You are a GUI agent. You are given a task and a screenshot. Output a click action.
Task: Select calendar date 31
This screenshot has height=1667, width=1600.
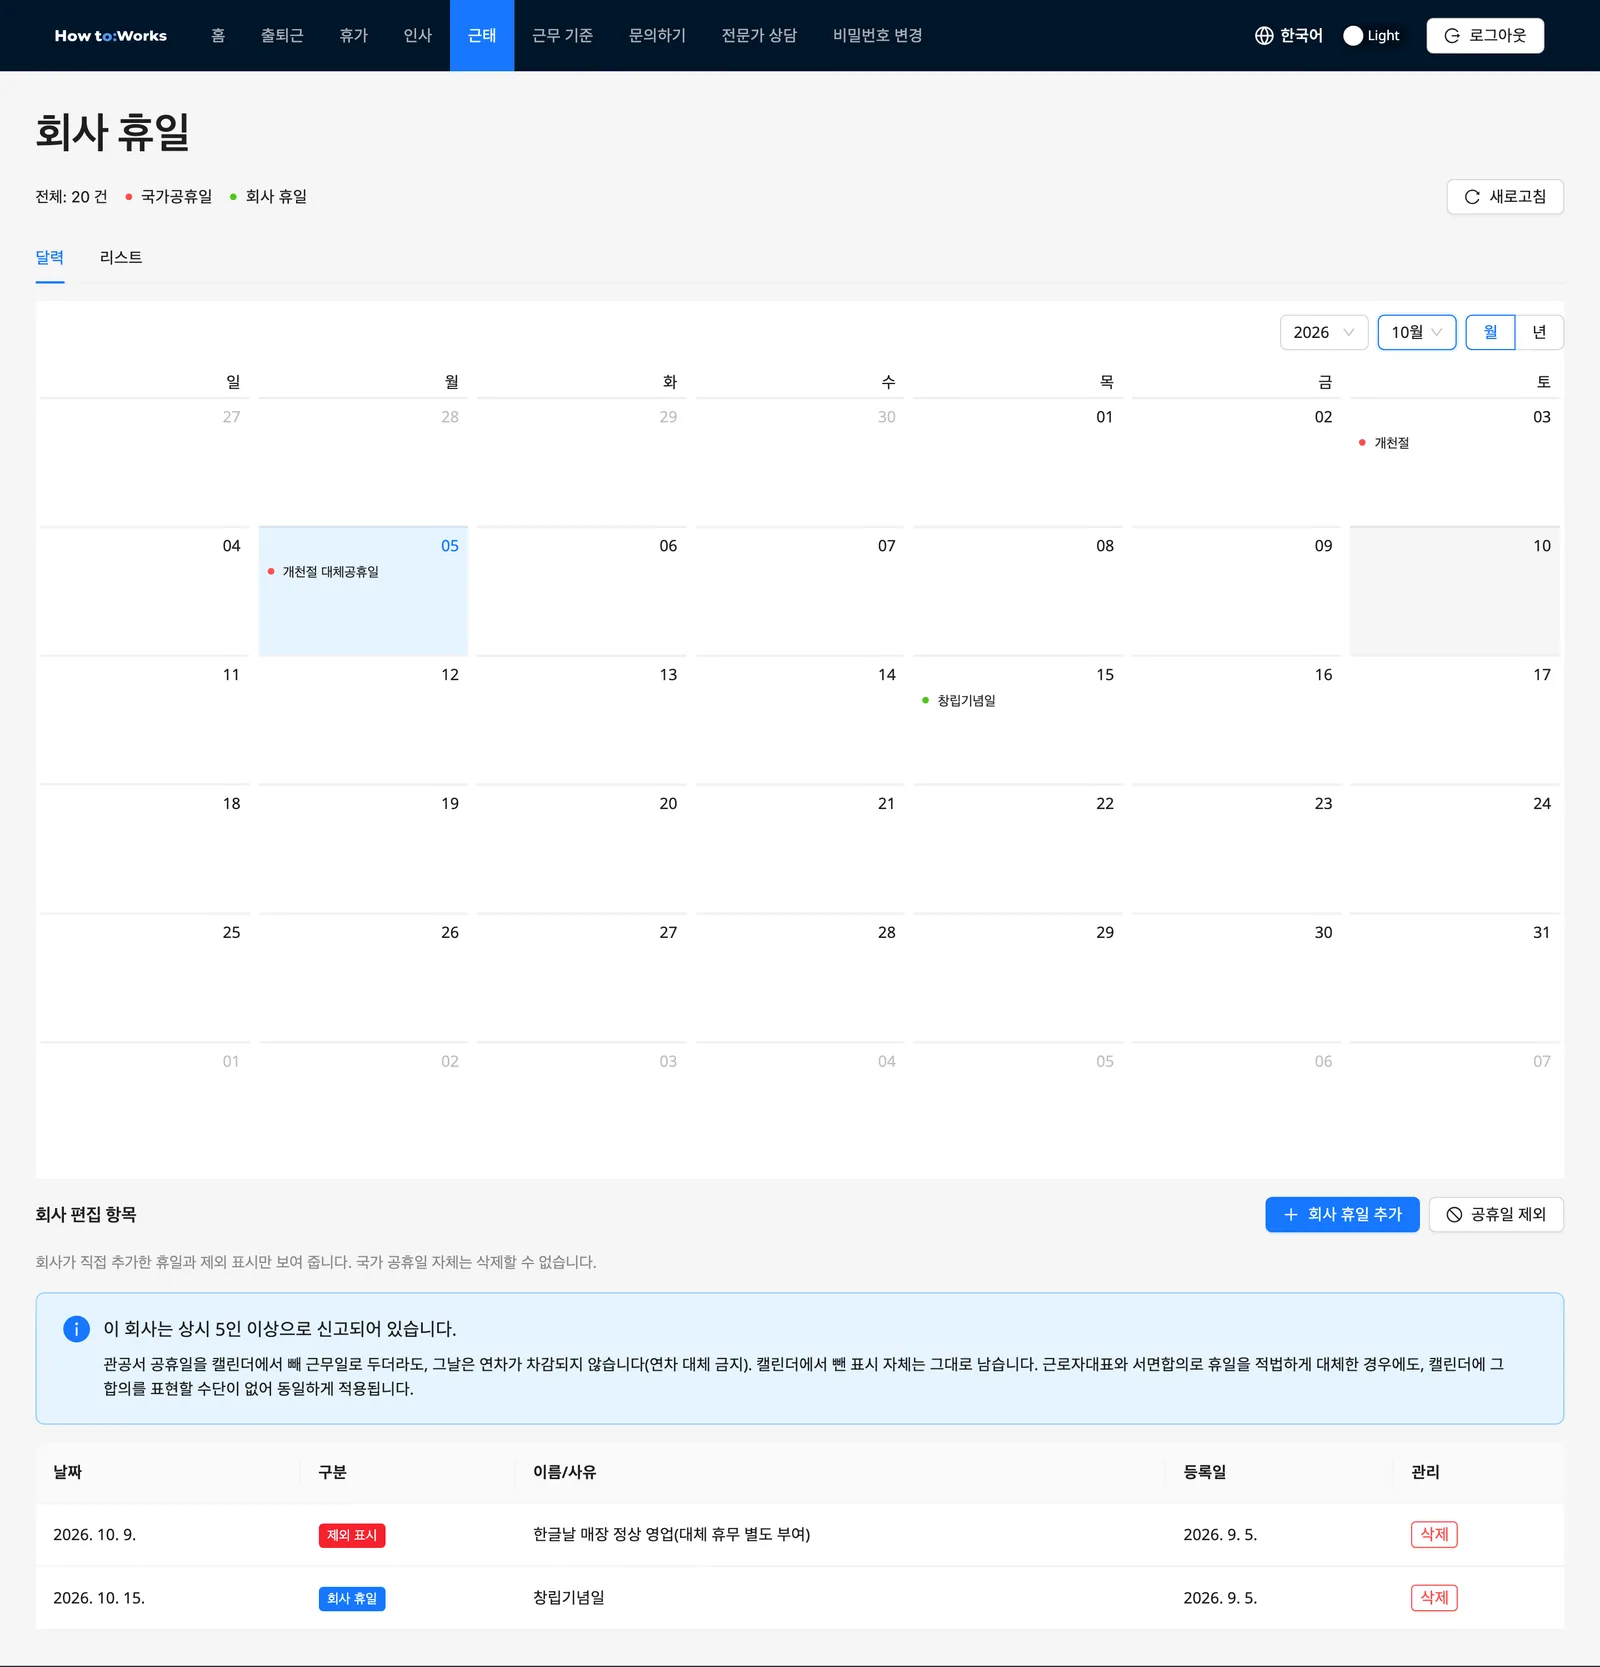[x=1455, y=978]
